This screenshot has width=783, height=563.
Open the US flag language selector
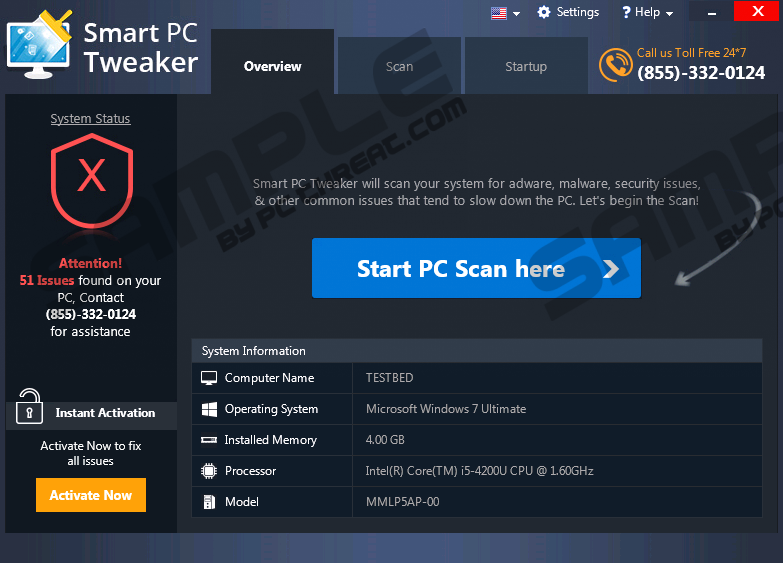click(498, 13)
